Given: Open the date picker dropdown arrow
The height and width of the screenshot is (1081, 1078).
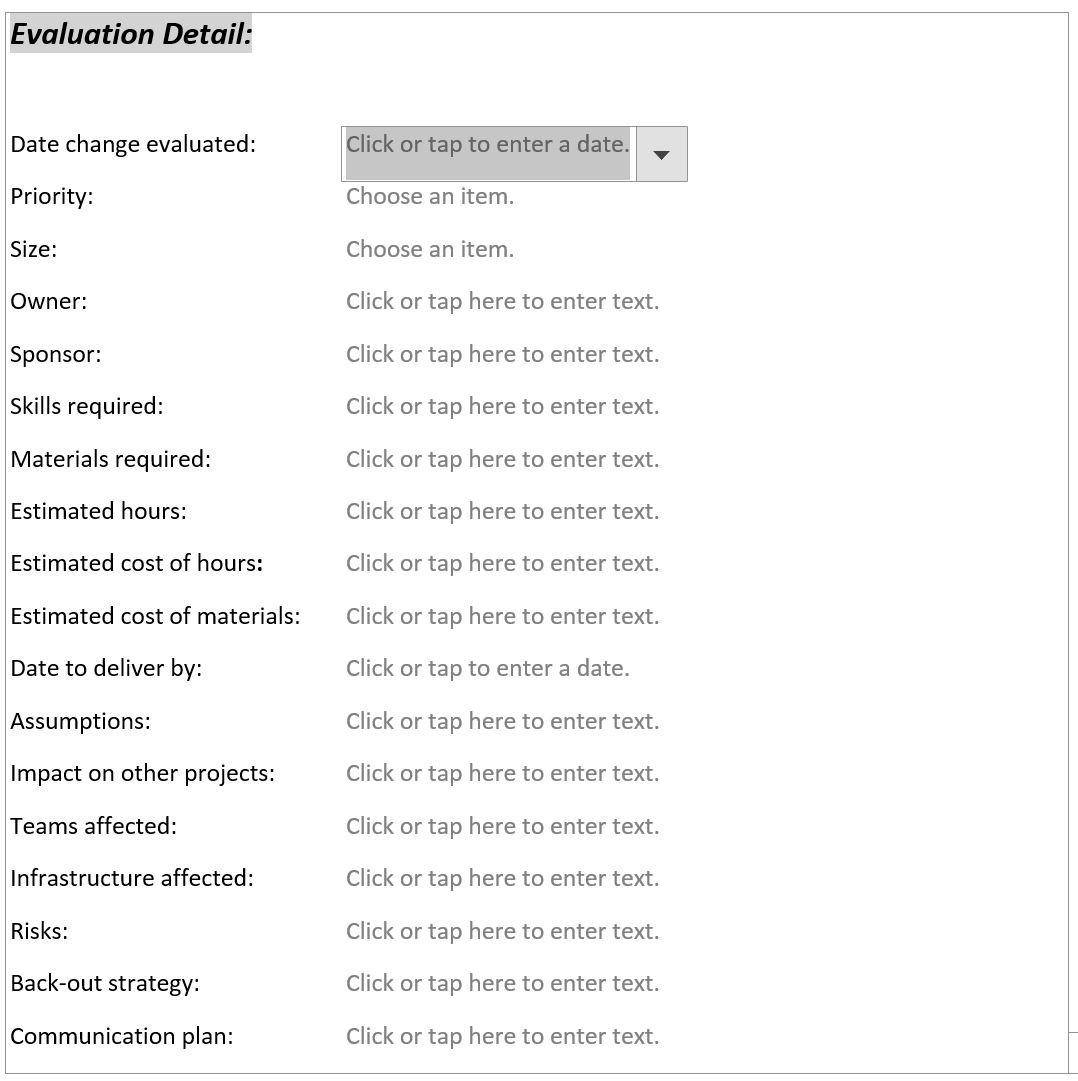Looking at the screenshot, I should tap(661, 154).
